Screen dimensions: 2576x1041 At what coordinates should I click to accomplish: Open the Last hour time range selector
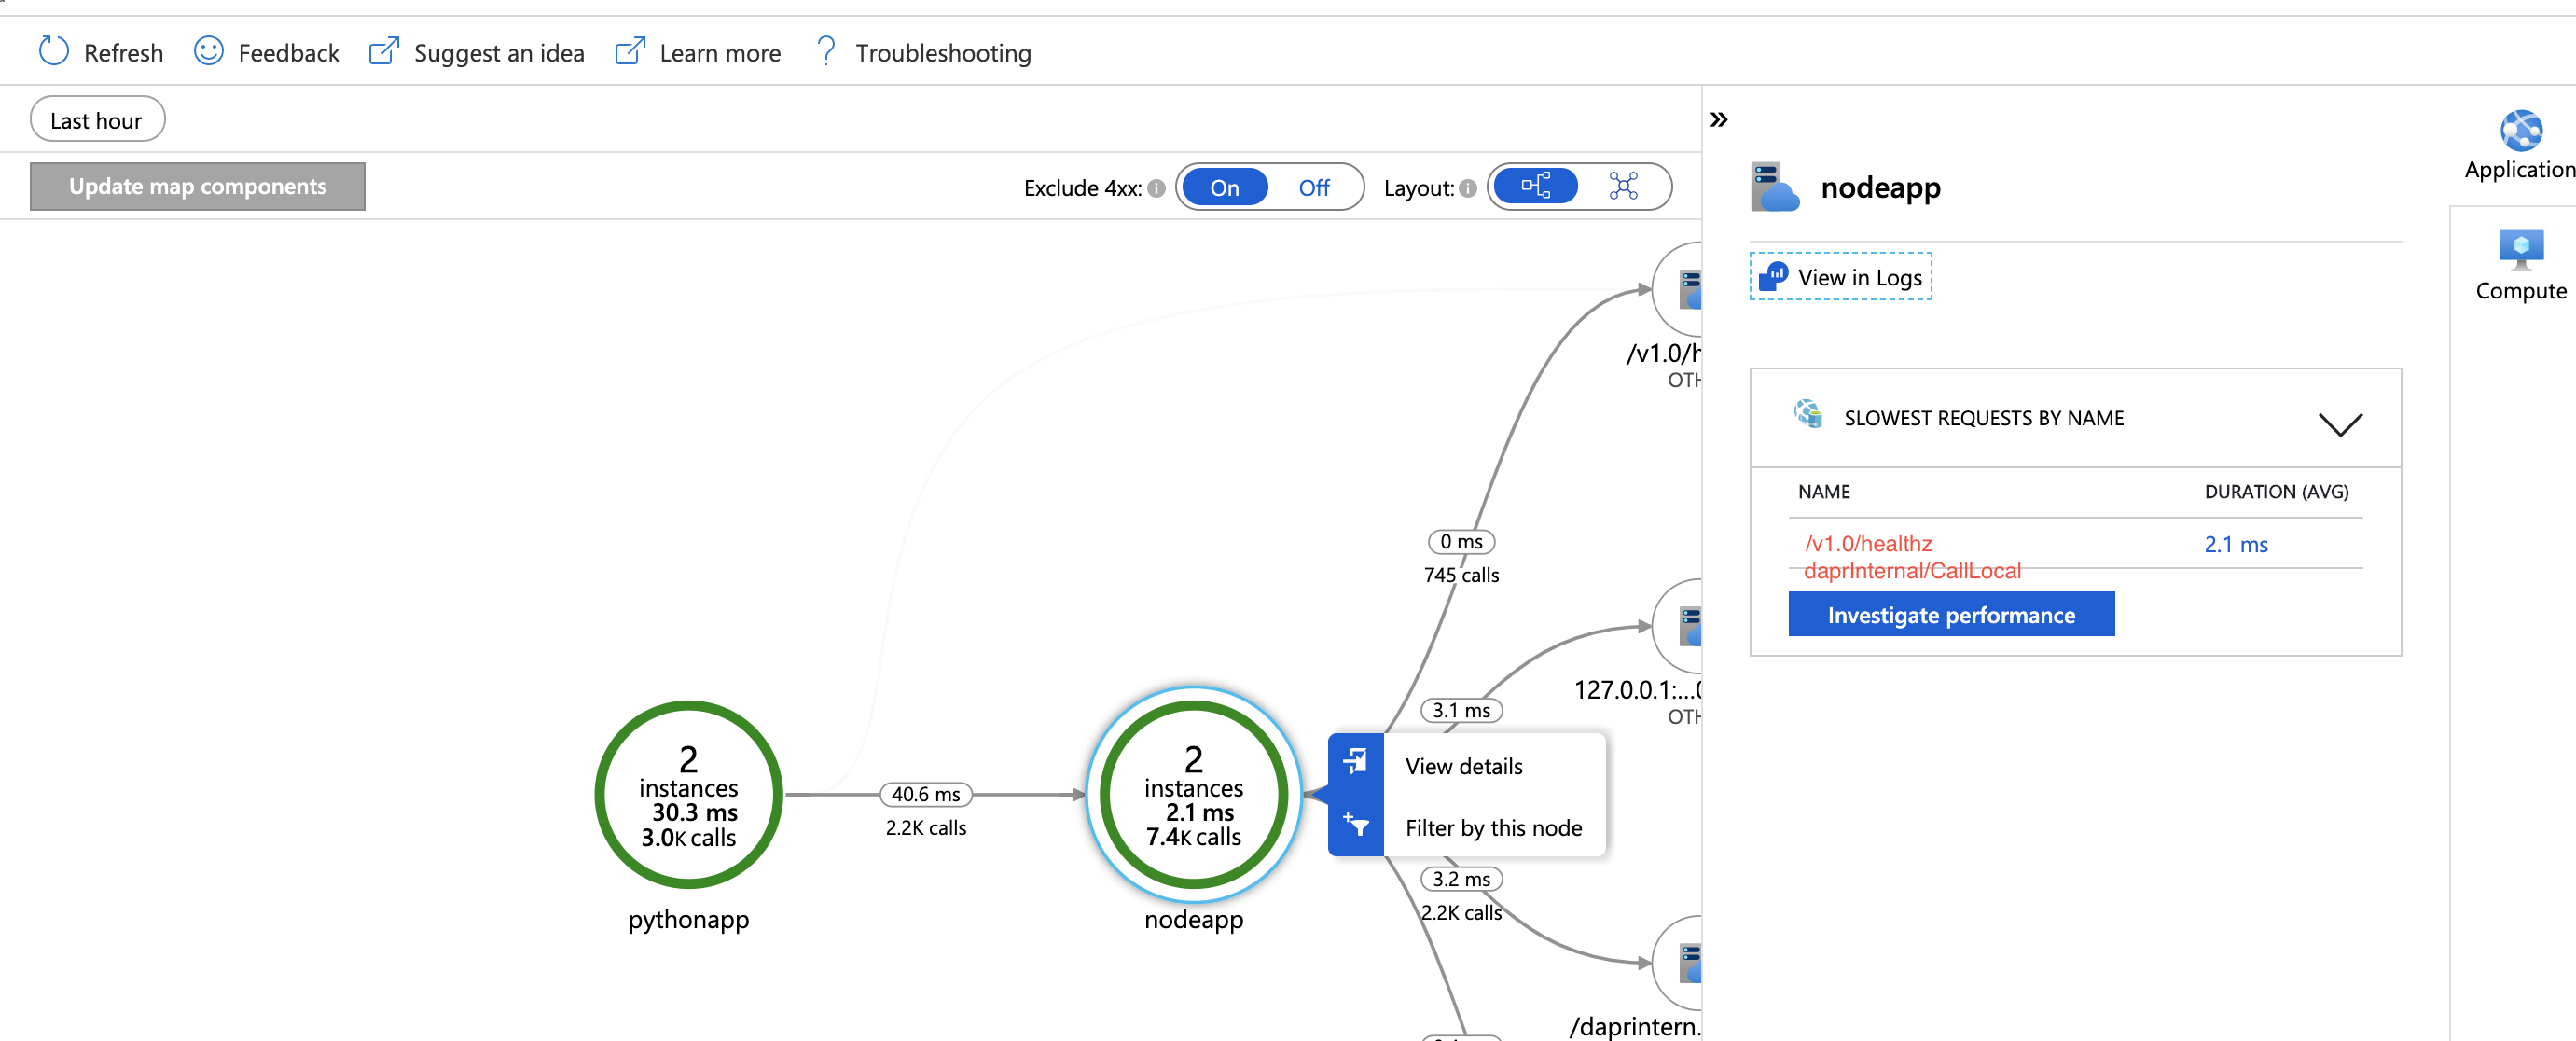click(x=97, y=119)
